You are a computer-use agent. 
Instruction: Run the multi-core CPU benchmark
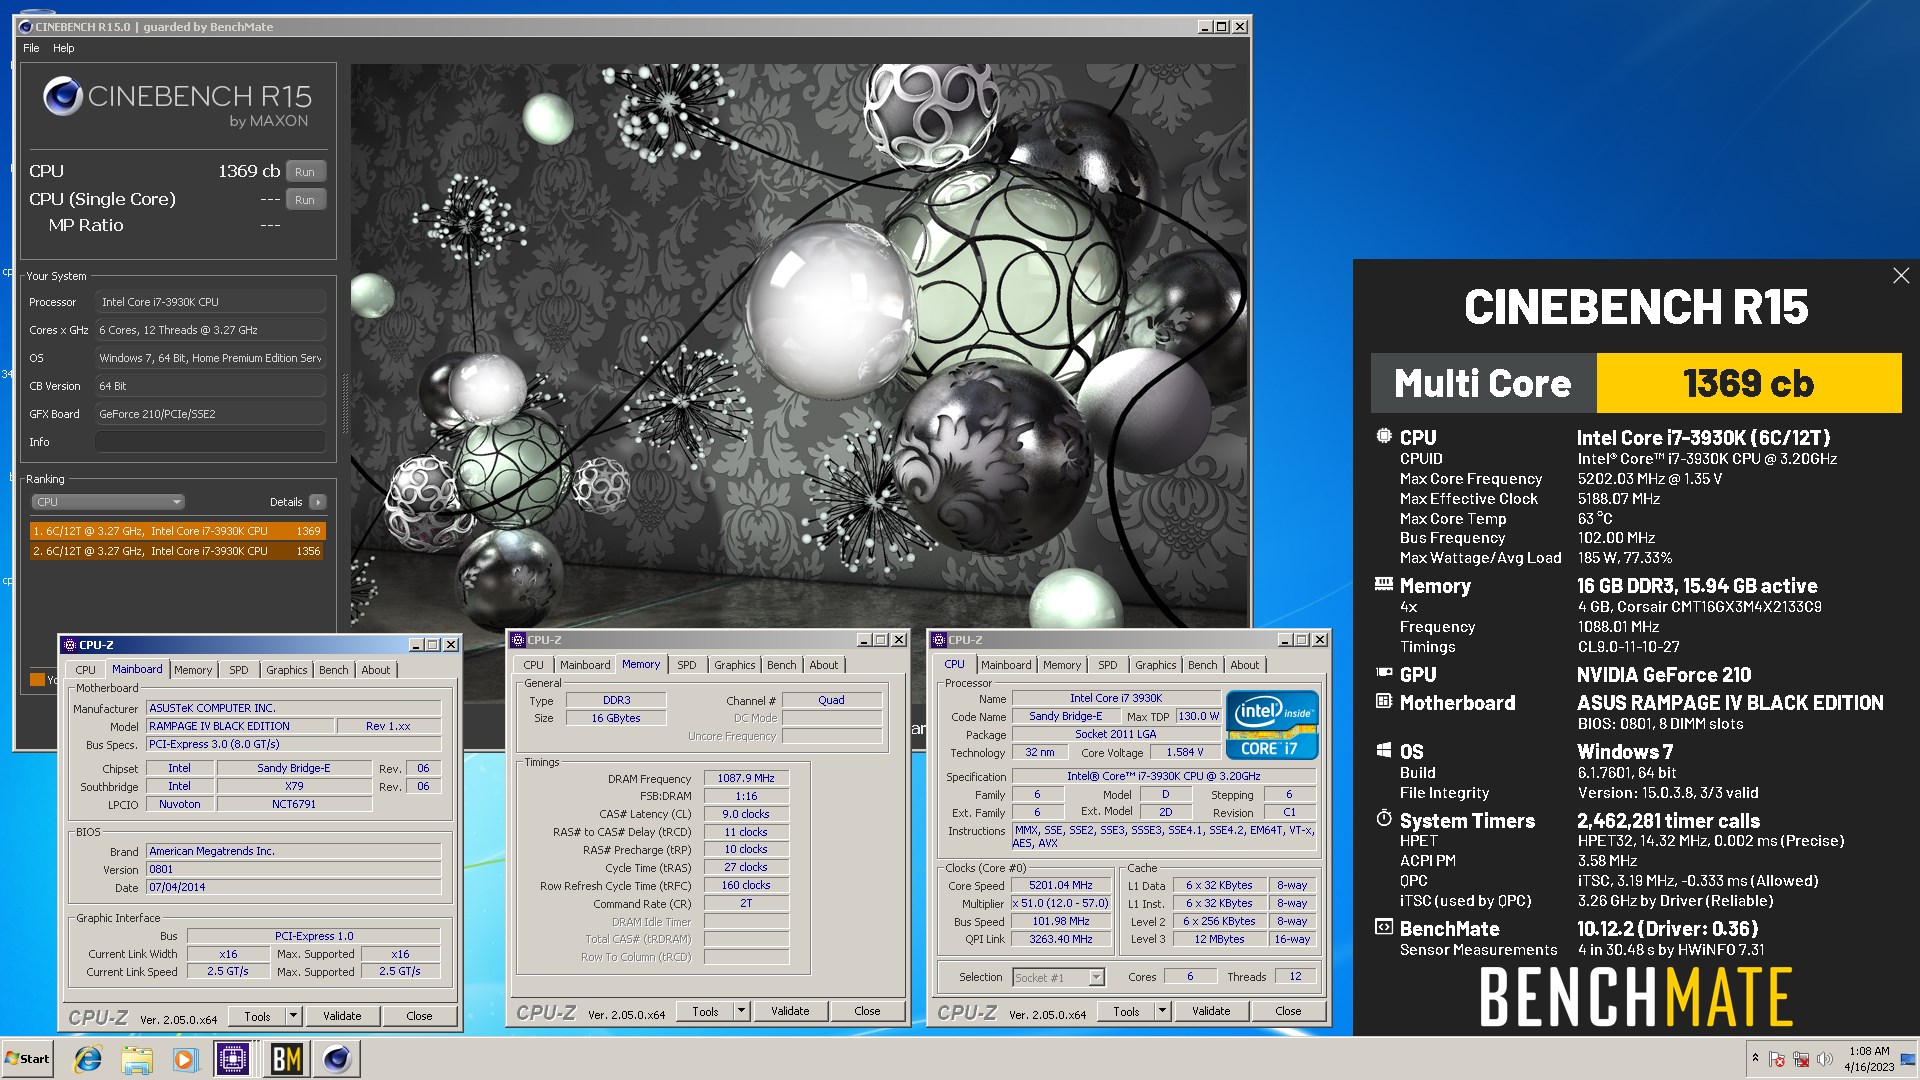coord(305,172)
